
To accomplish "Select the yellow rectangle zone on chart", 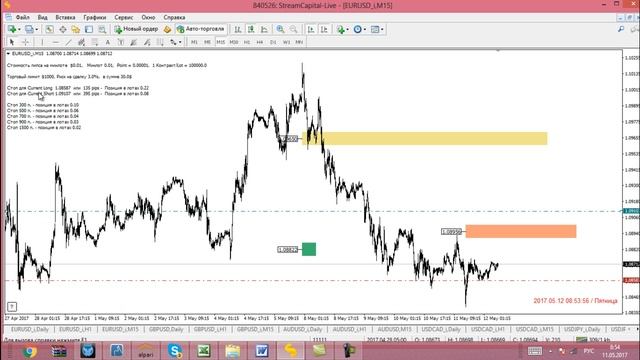I will [x=424, y=138].
